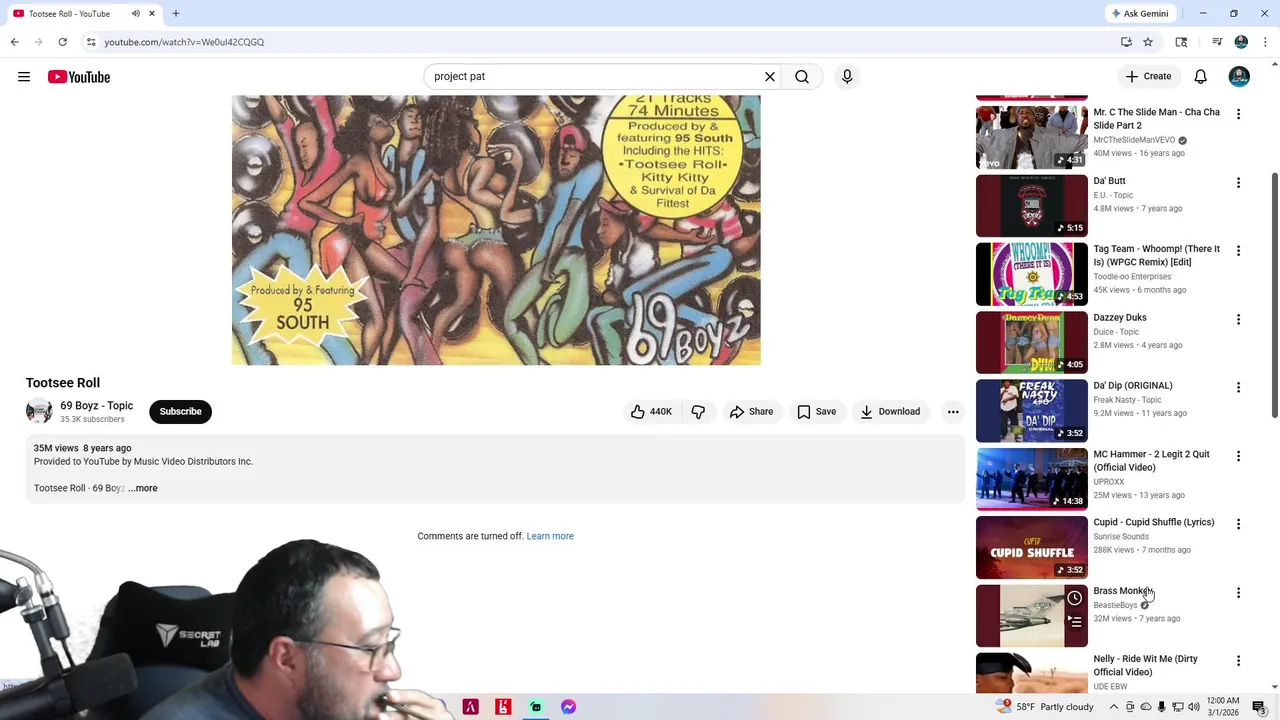Image resolution: width=1280 pixels, height=720 pixels.
Task: Open options for Da' Butt video
Action: coord(1238,183)
